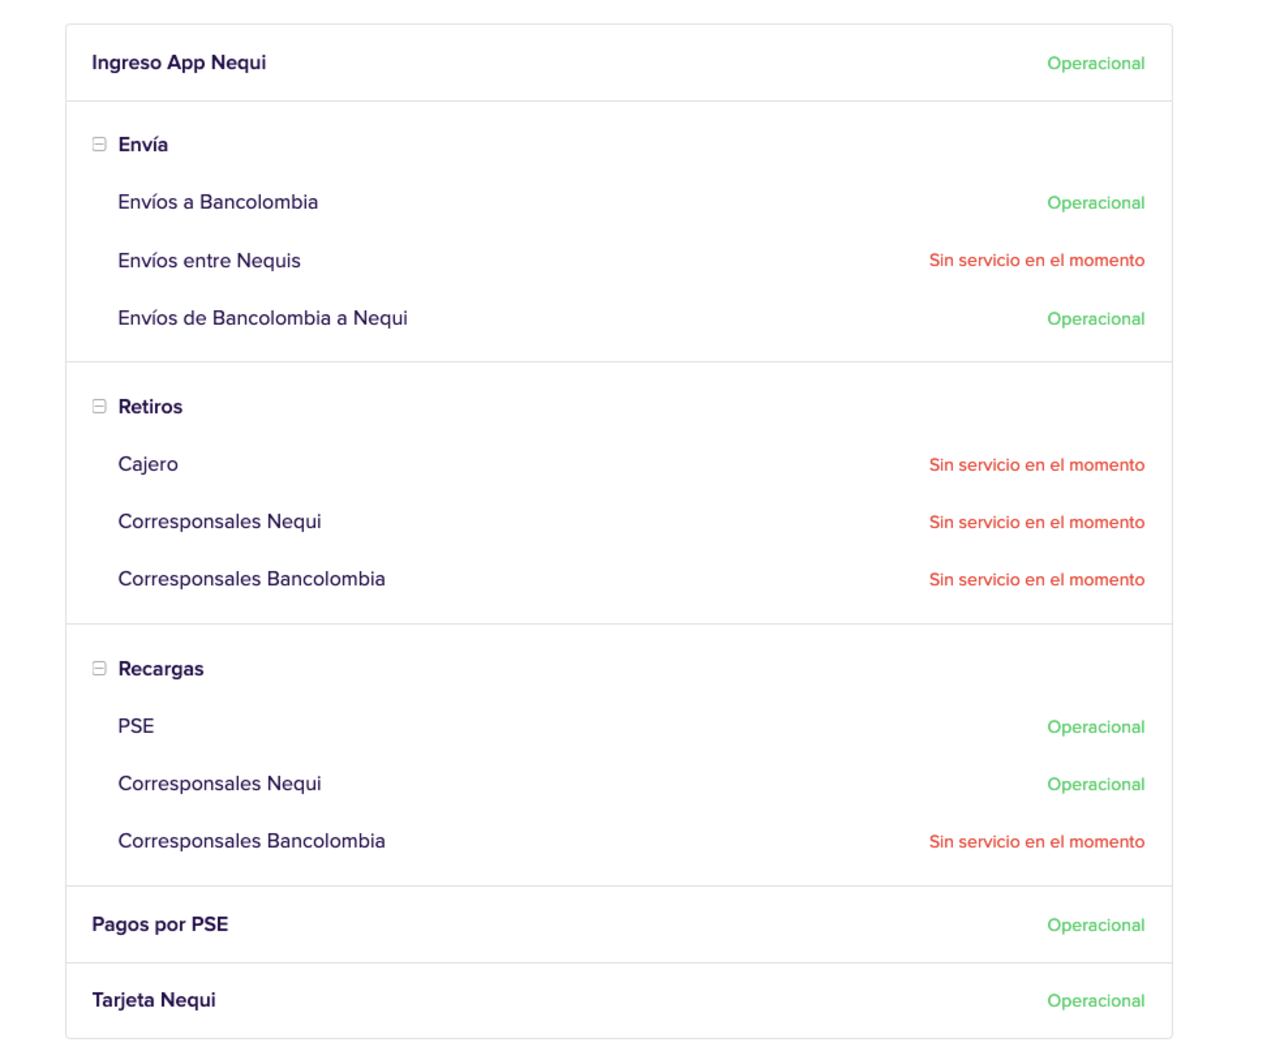1280x1047 pixels.
Task: Click Envíos entre Nequis outage status text
Action: pos(1036,261)
